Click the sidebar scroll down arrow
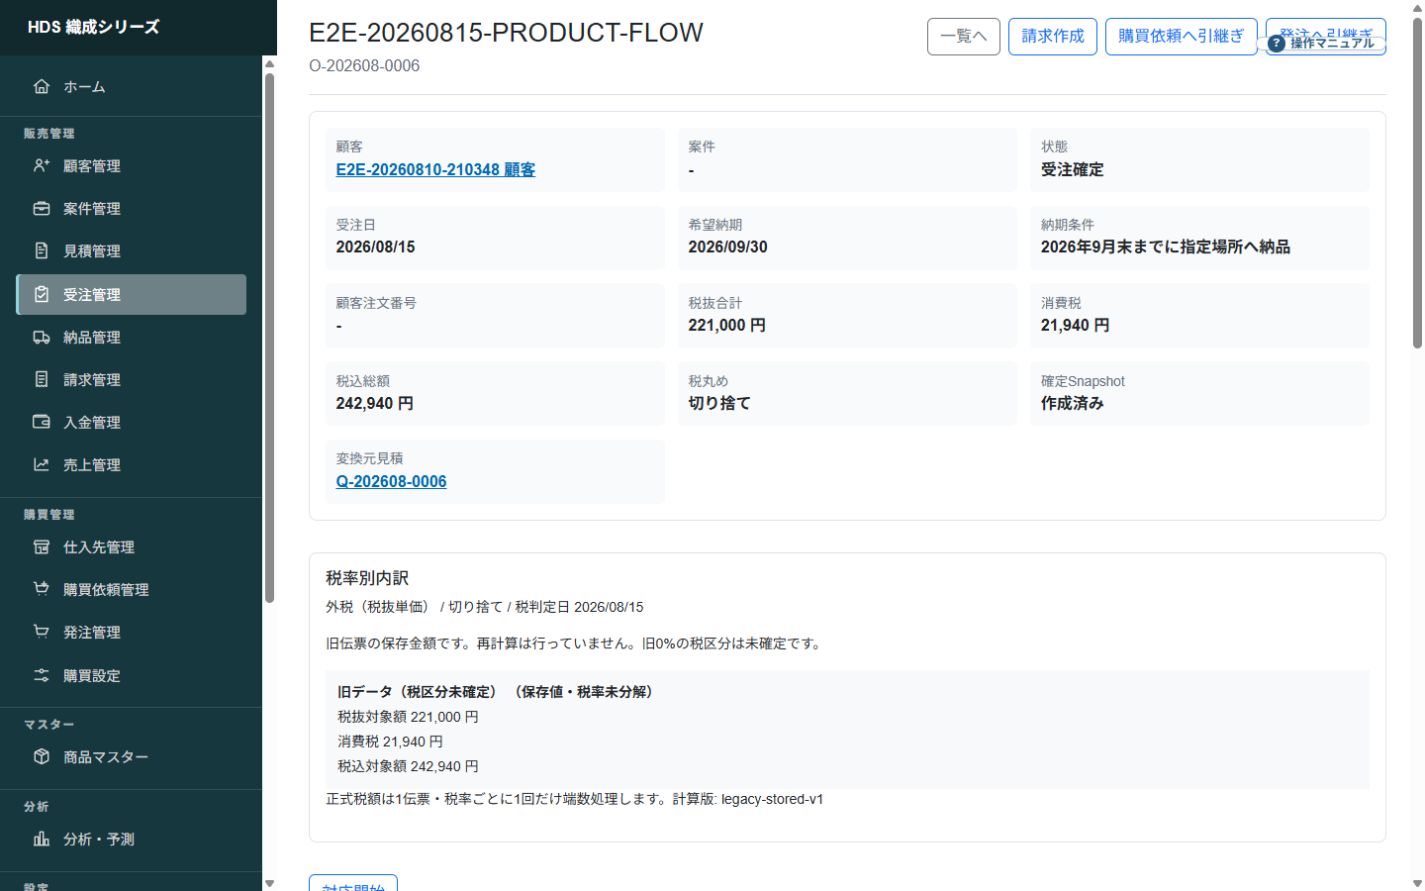 [268, 883]
